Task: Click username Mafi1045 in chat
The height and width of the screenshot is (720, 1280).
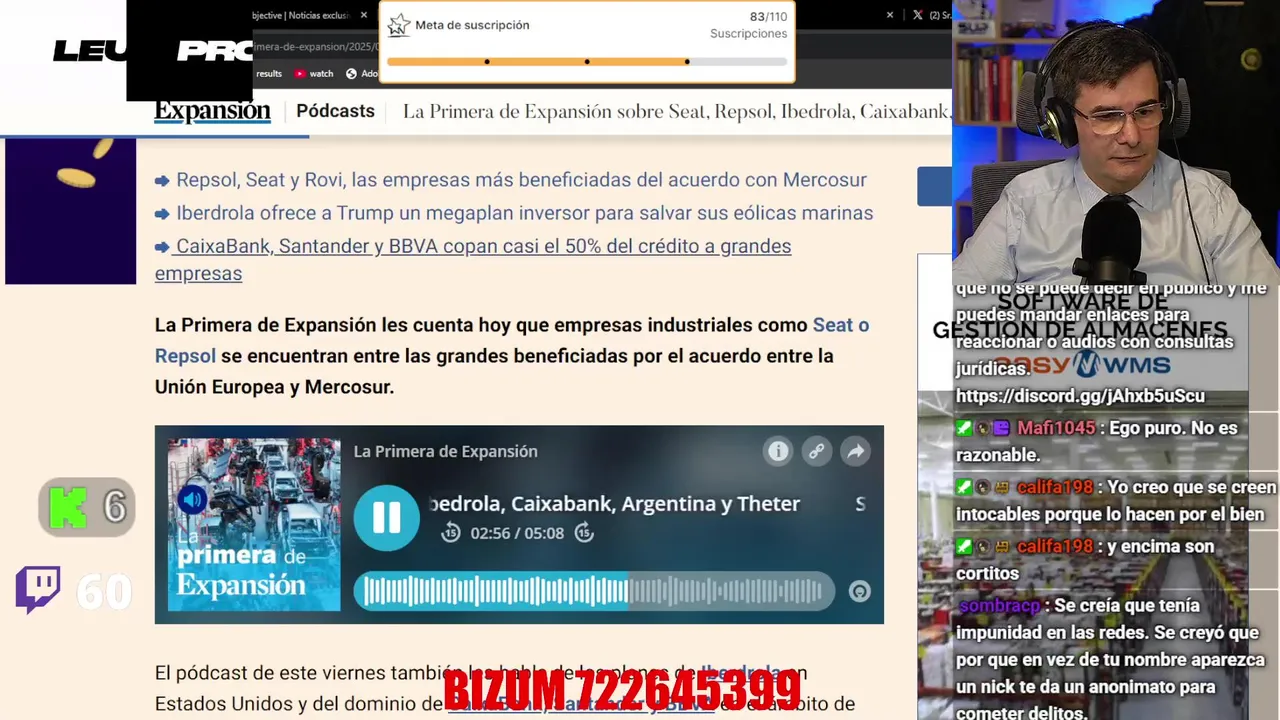Action: click(x=1056, y=428)
